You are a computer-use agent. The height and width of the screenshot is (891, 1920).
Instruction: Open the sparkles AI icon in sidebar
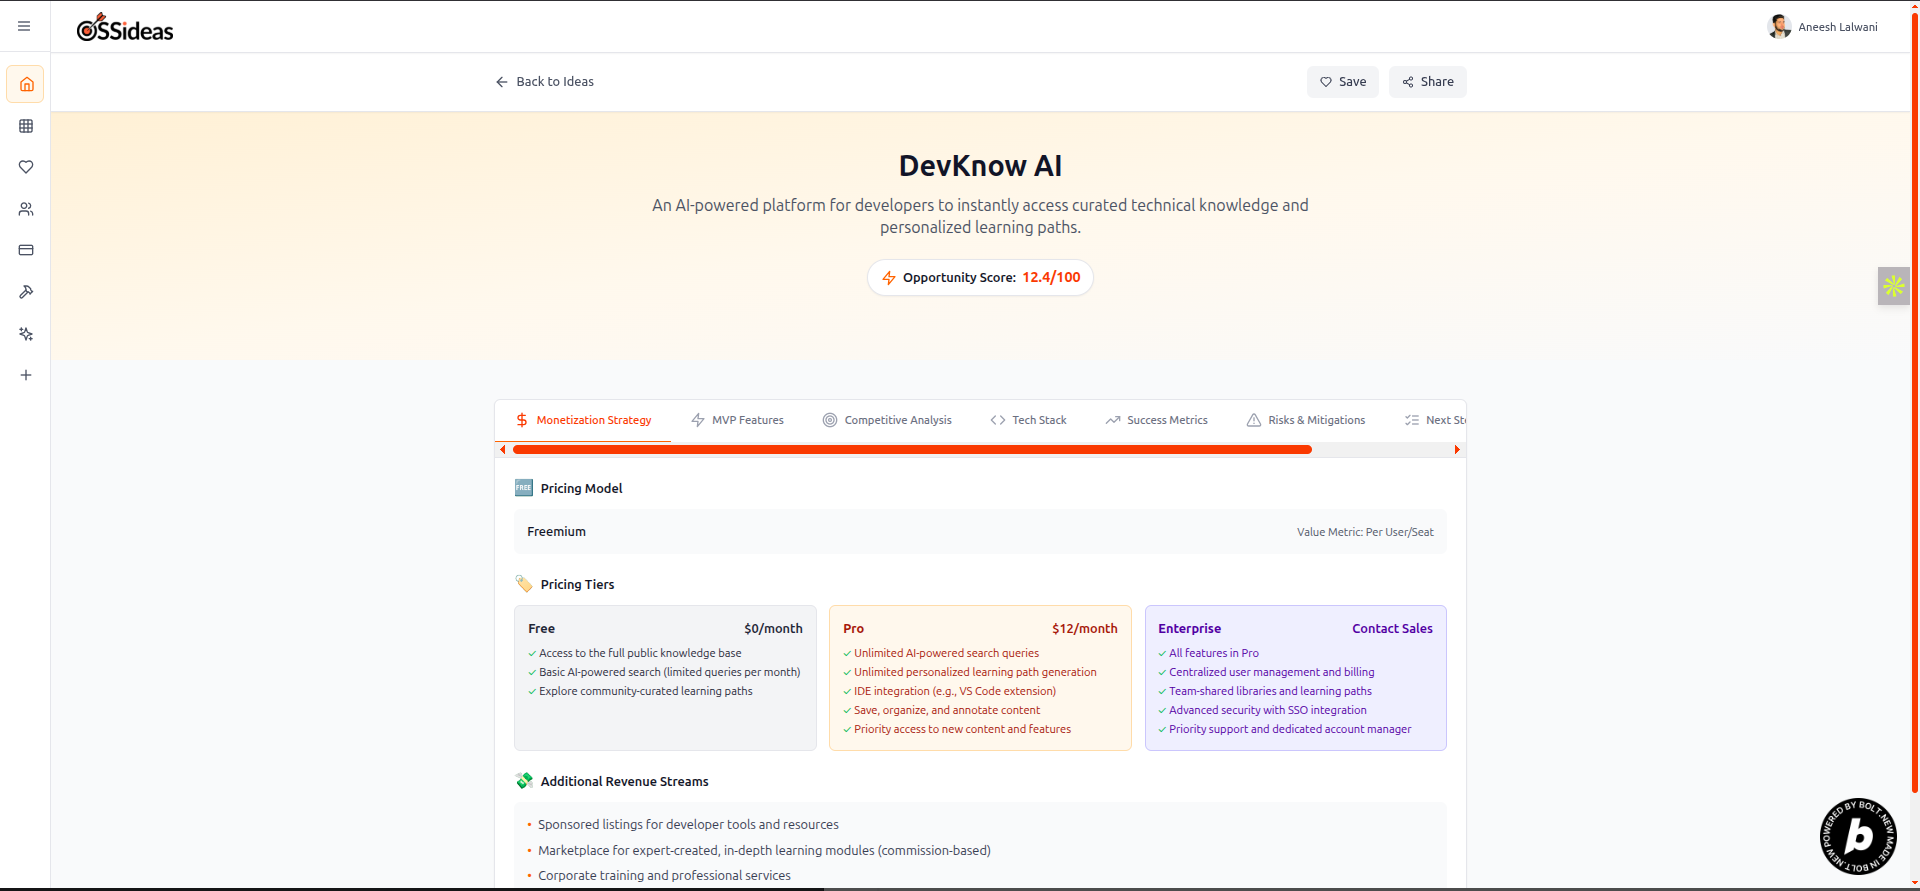click(26, 334)
